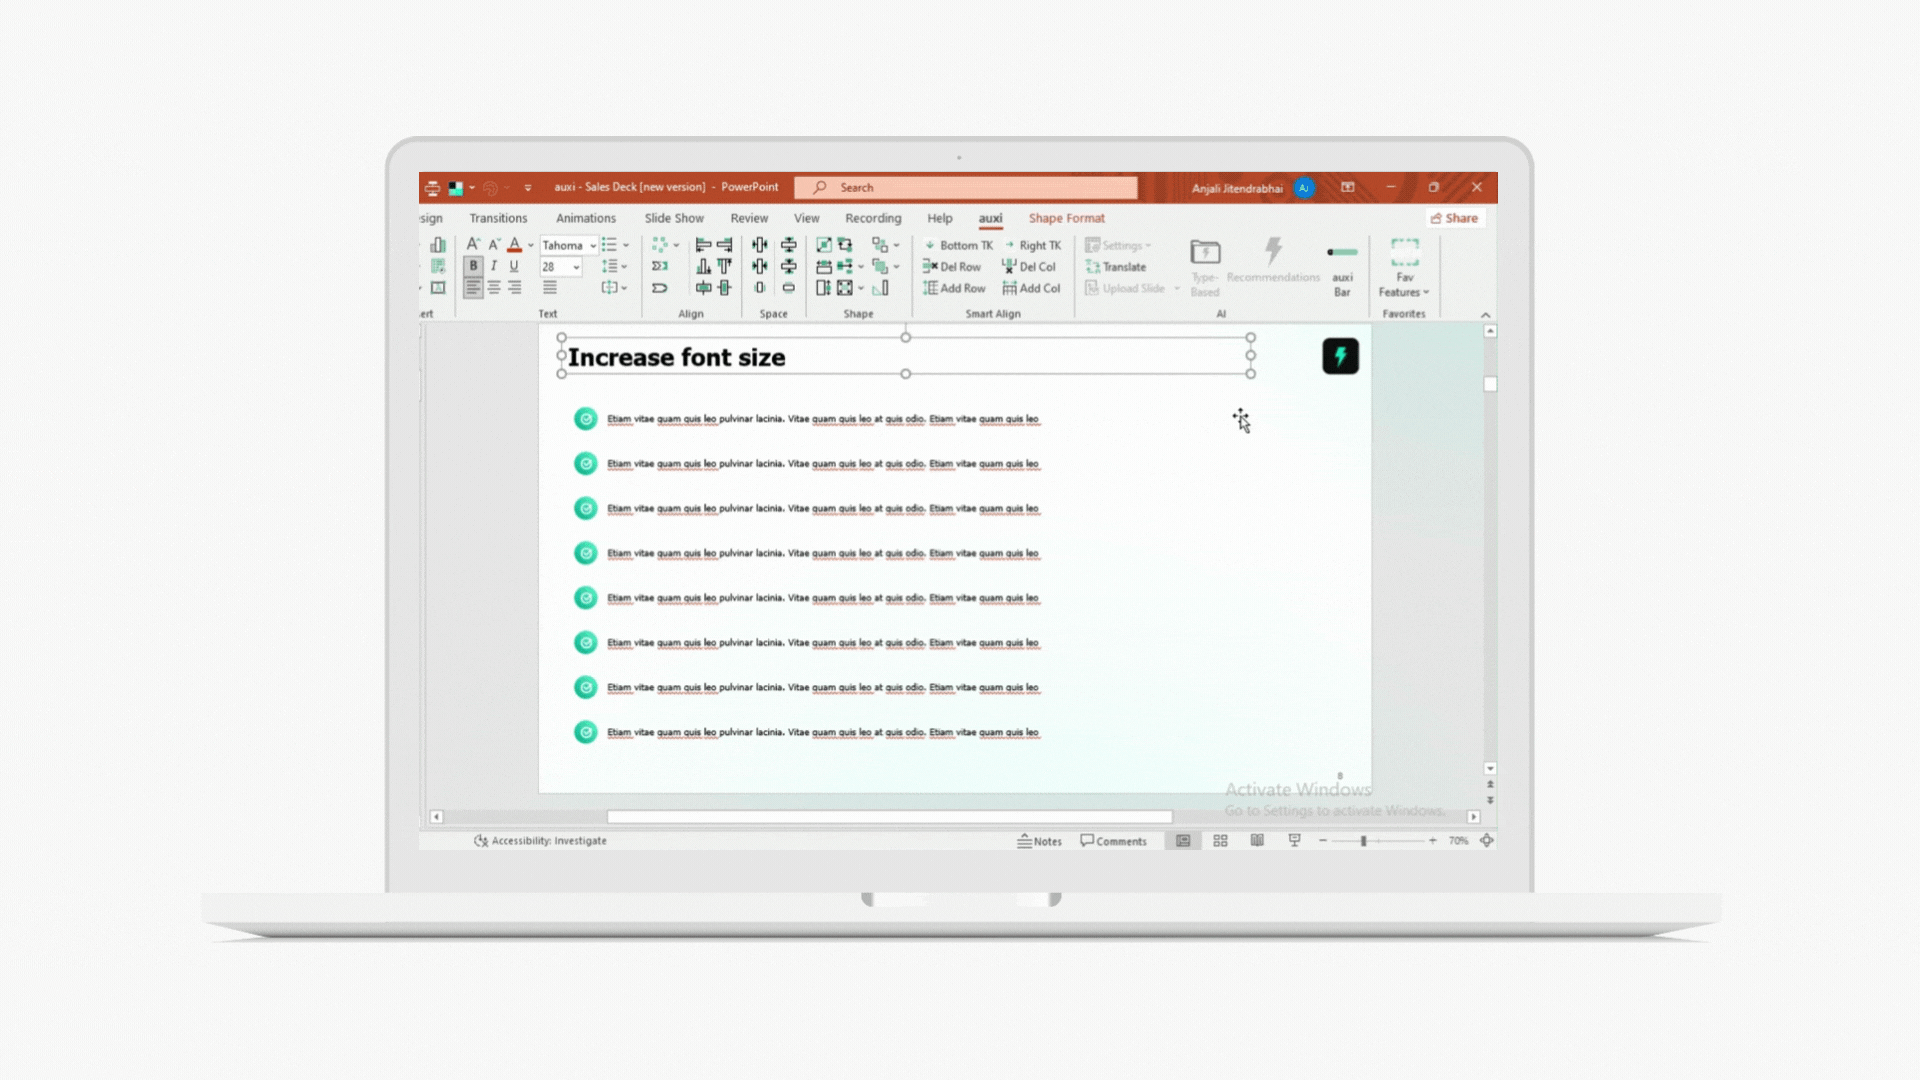Viewport: 1920px width, 1080px height.
Task: Click the Translate icon in the AI group
Action: [x=1116, y=267]
